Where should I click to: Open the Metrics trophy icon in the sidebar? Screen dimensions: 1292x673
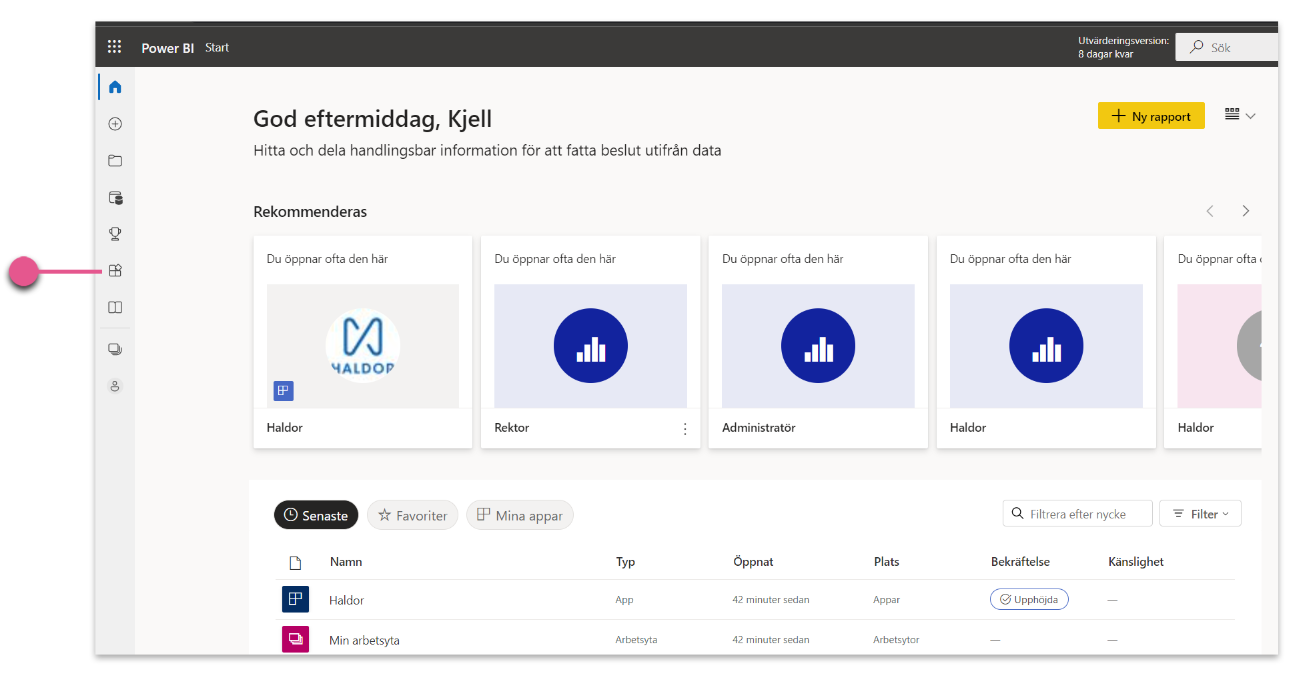point(115,234)
